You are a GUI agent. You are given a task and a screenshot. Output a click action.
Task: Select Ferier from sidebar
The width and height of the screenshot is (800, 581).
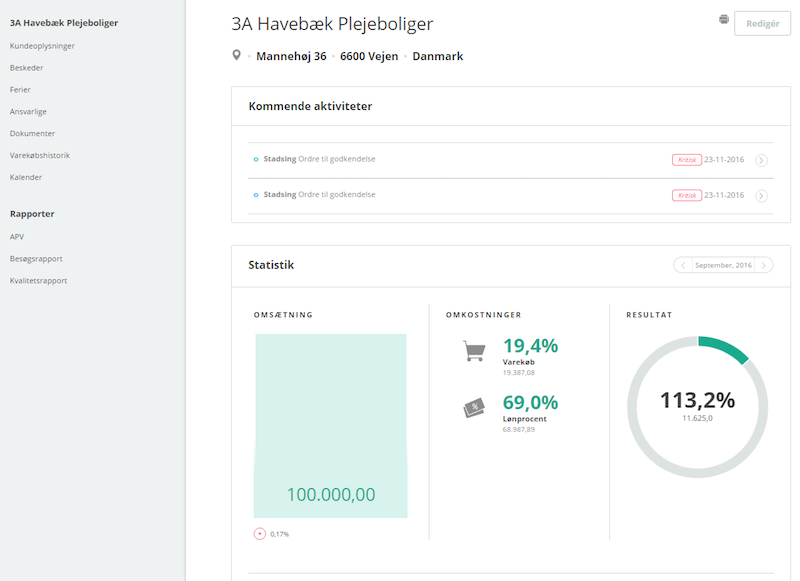click(x=20, y=90)
